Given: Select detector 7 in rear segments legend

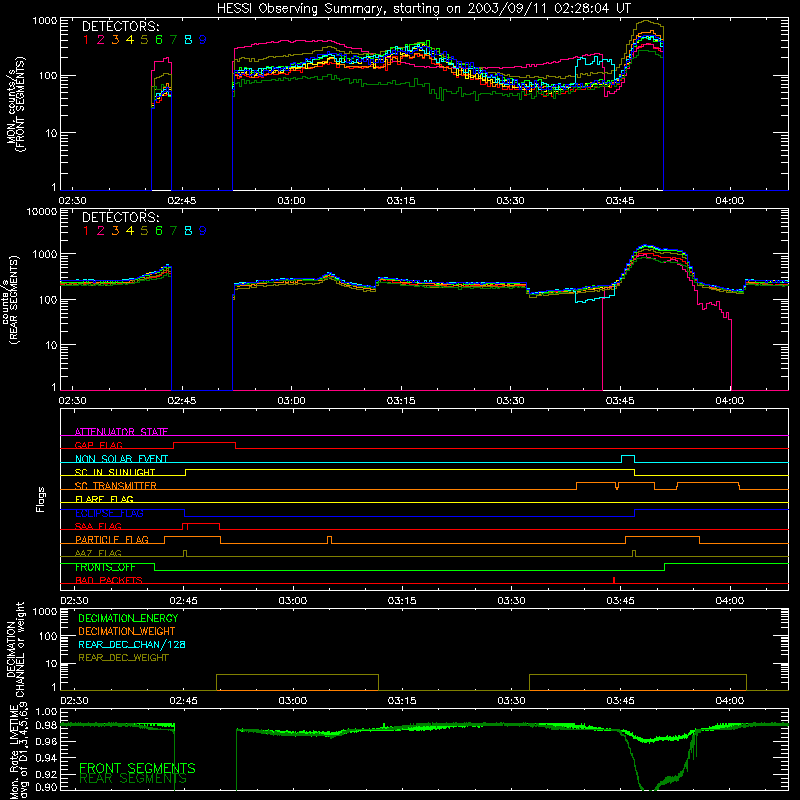Looking at the screenshot, I should tap(173, 231).
